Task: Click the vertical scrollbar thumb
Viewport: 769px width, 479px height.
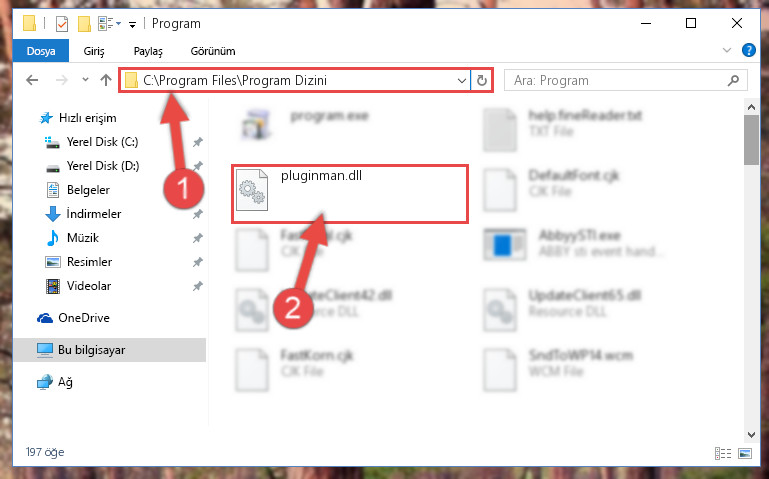Action: (x=751, y=140)
